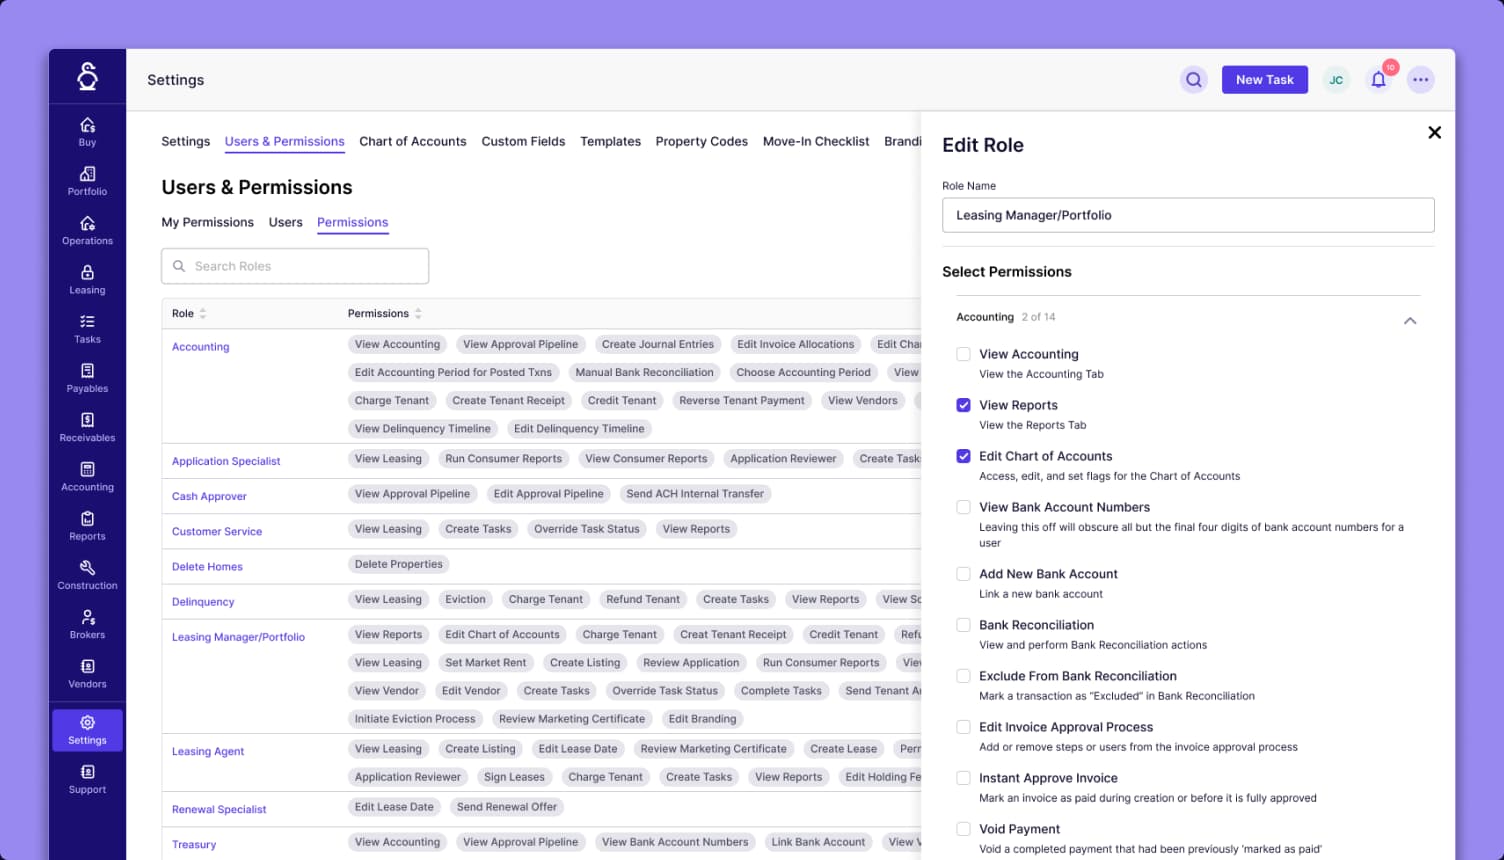1504x860 pixels.
Task: Open the My Permissions tab
Action: click(x=207, y=222)
